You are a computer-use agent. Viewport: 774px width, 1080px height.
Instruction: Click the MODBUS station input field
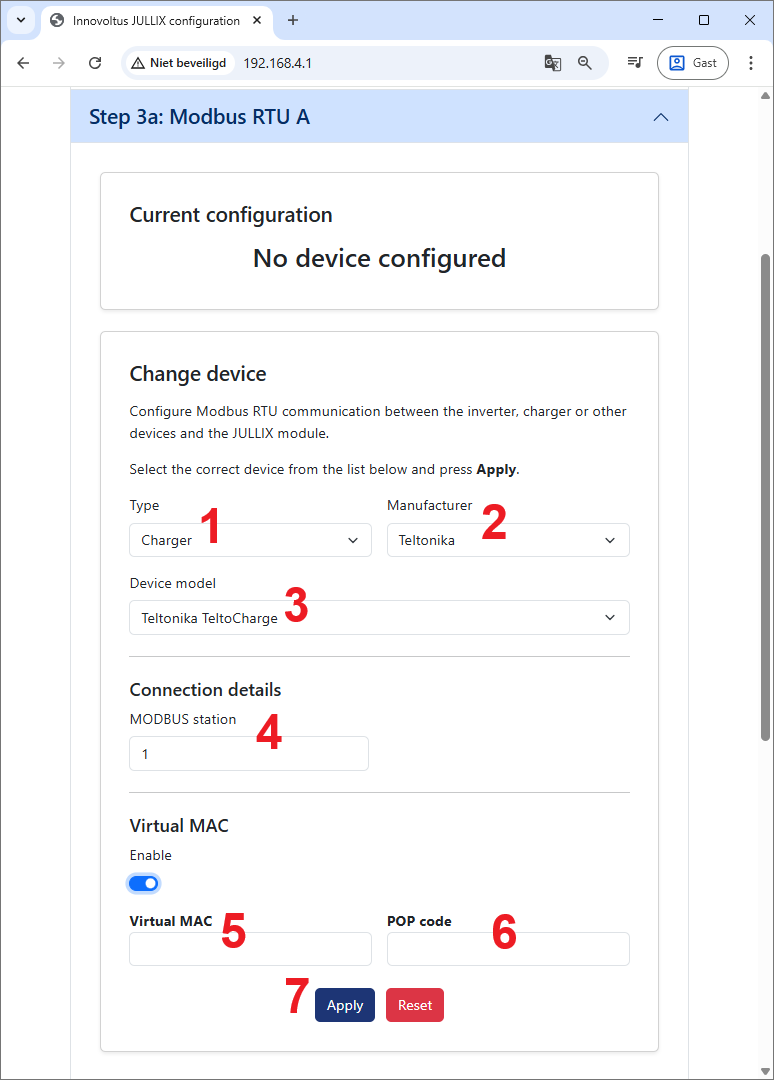click(x=248, y=754)
